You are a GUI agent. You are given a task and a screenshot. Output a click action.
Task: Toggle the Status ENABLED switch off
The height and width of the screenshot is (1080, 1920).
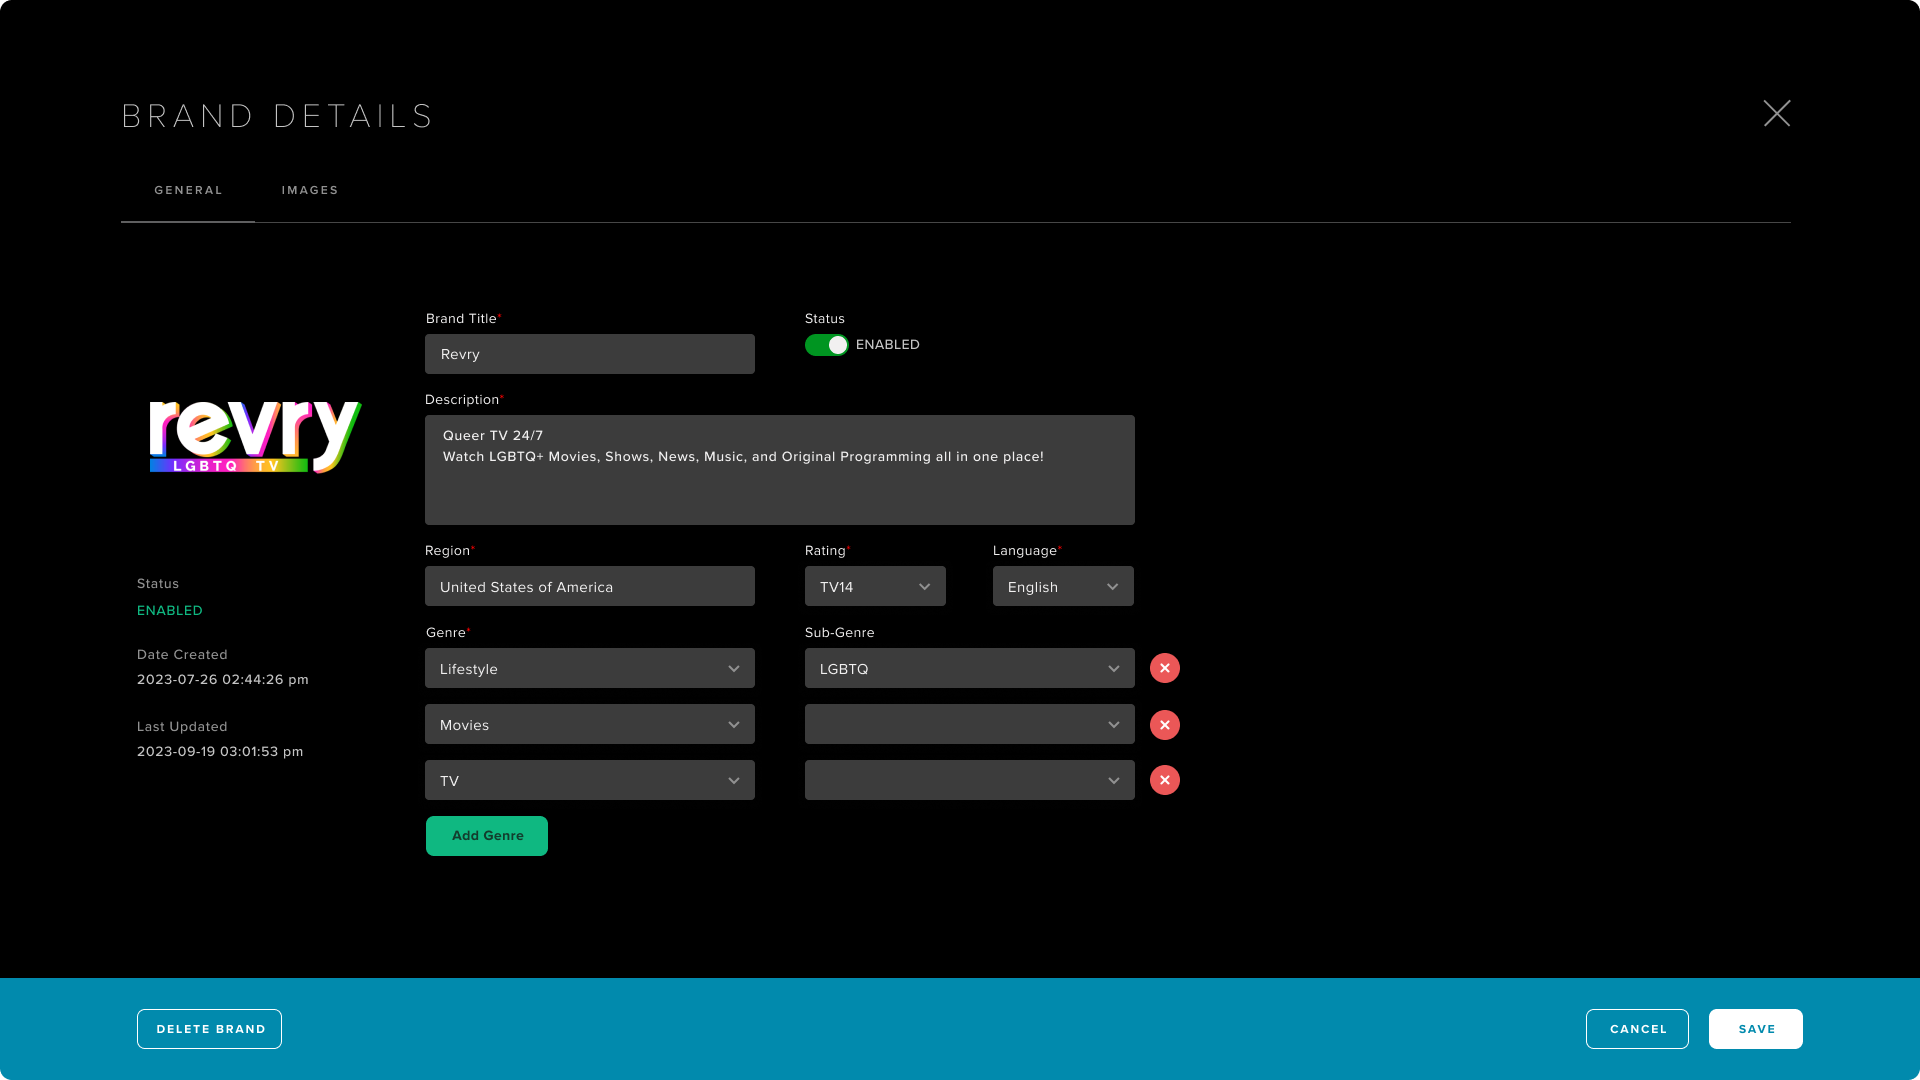827,345
